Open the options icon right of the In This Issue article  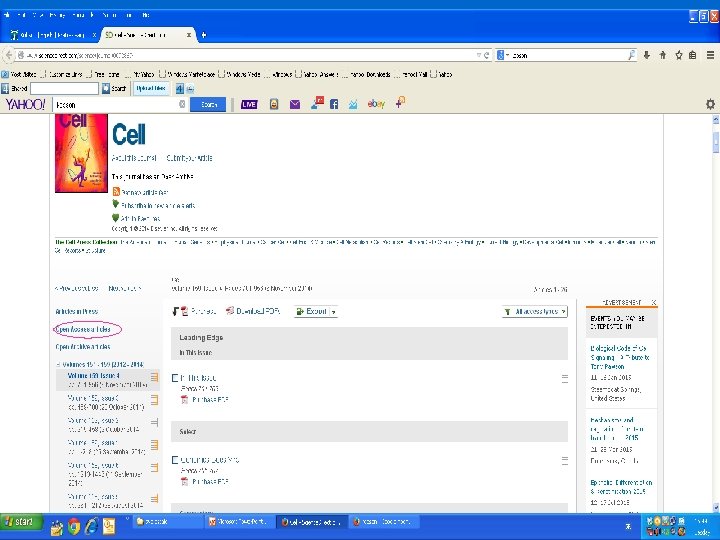pos(565,378)
